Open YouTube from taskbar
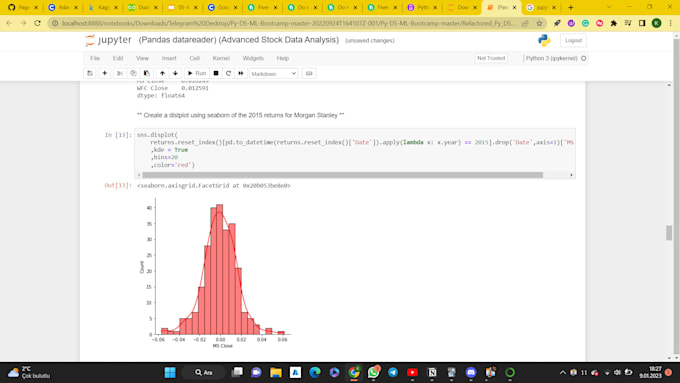This screenshot has width=680, height=383. [412, 372]
